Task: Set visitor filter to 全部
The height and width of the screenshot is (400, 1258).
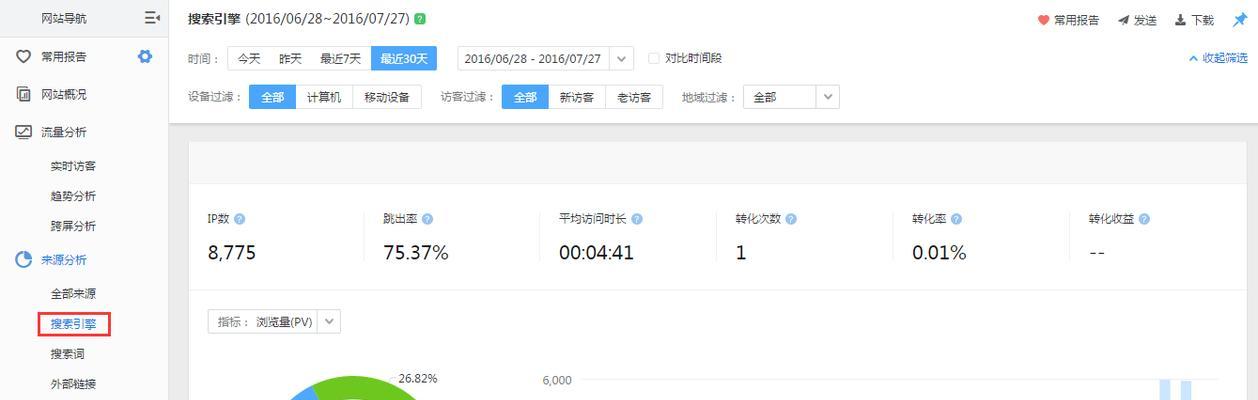Action: pos(525,97)
